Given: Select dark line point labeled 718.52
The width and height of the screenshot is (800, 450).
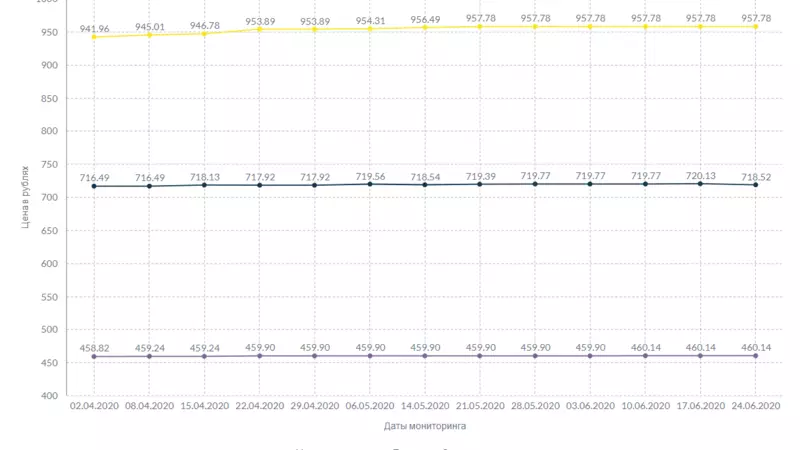Looking at the screenshot, I should [756, 185].
